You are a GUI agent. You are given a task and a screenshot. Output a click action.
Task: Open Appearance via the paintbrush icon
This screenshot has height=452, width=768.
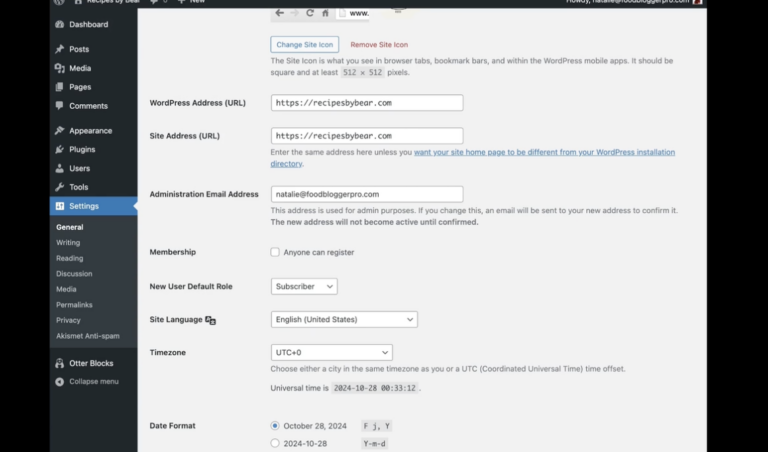tap(60, 130)
